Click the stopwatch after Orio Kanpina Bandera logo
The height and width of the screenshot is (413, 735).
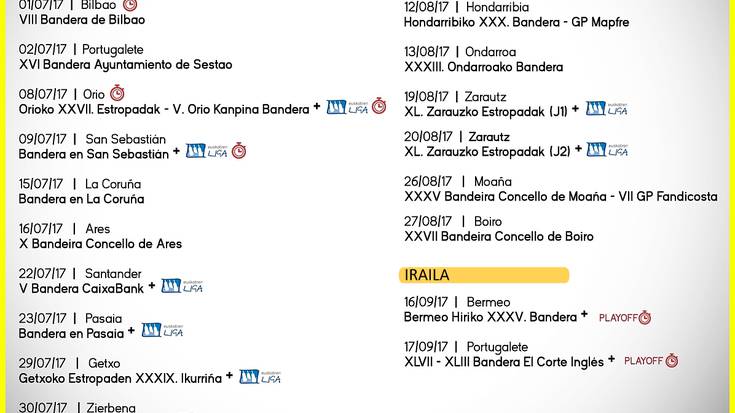(x=379, y=106)
